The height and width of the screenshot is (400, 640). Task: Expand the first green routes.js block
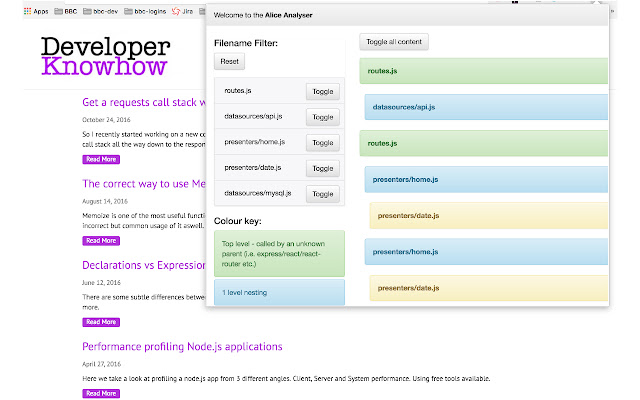[x=484, y=71]
